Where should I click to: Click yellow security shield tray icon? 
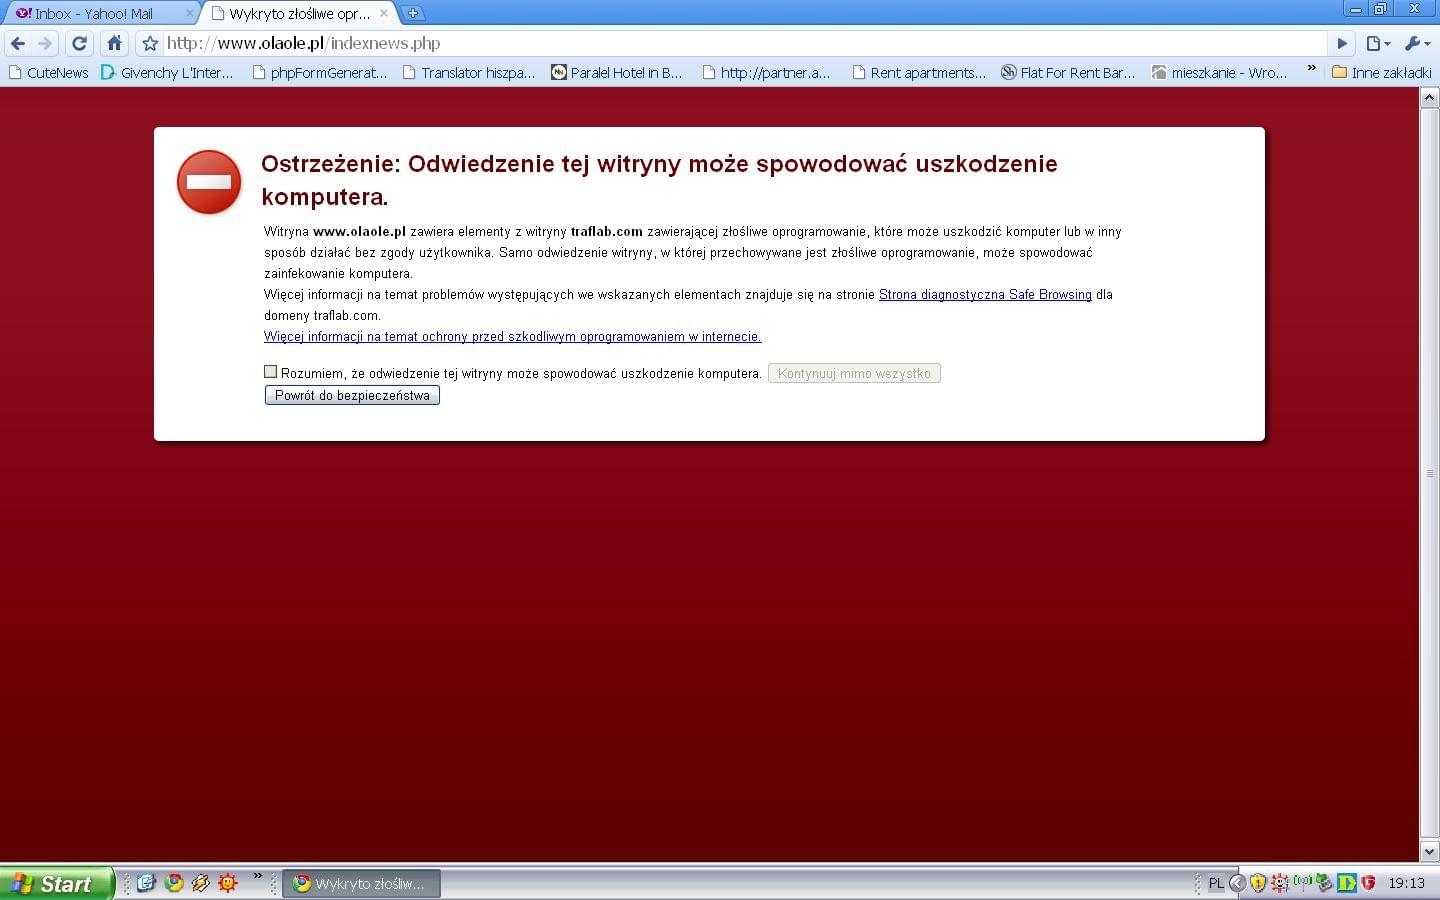[x=1258, y=883]
